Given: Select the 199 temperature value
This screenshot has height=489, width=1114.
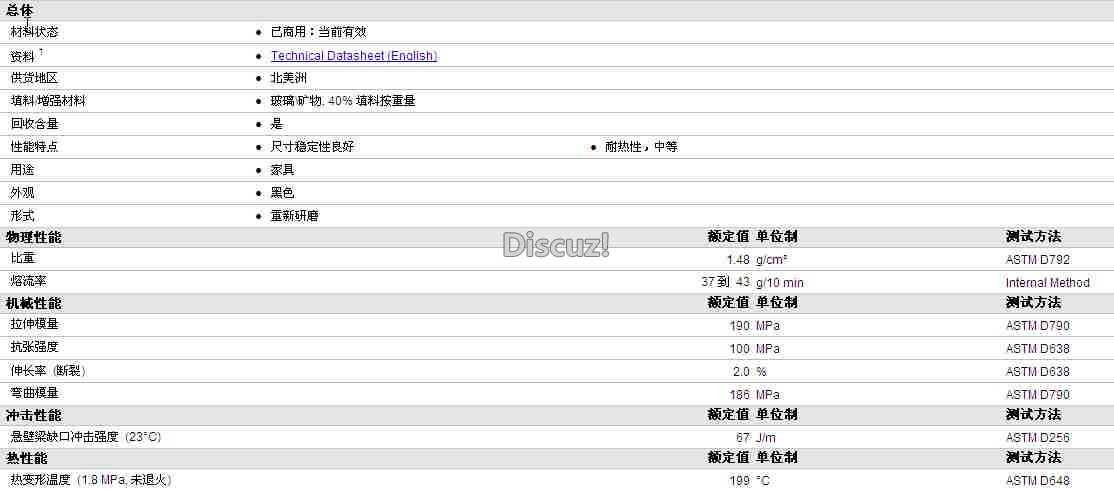Looking at the screenshot, I should pyautogui.click(x=740, y=481).
